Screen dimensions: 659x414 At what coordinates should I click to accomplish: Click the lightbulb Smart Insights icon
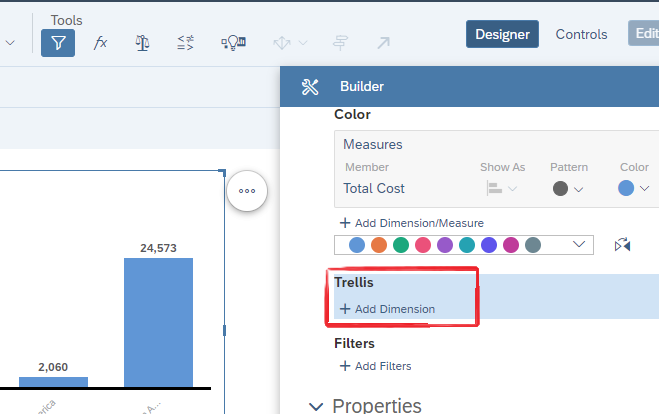[x=233, y=43]
